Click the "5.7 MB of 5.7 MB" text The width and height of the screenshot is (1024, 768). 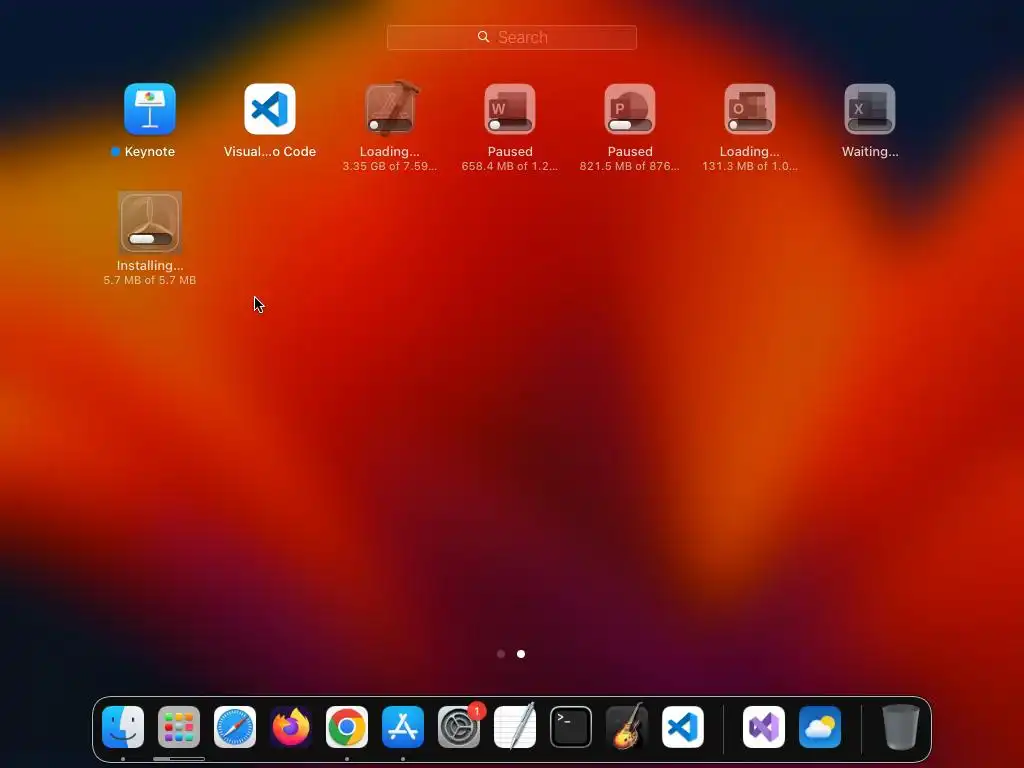(150, 280)
